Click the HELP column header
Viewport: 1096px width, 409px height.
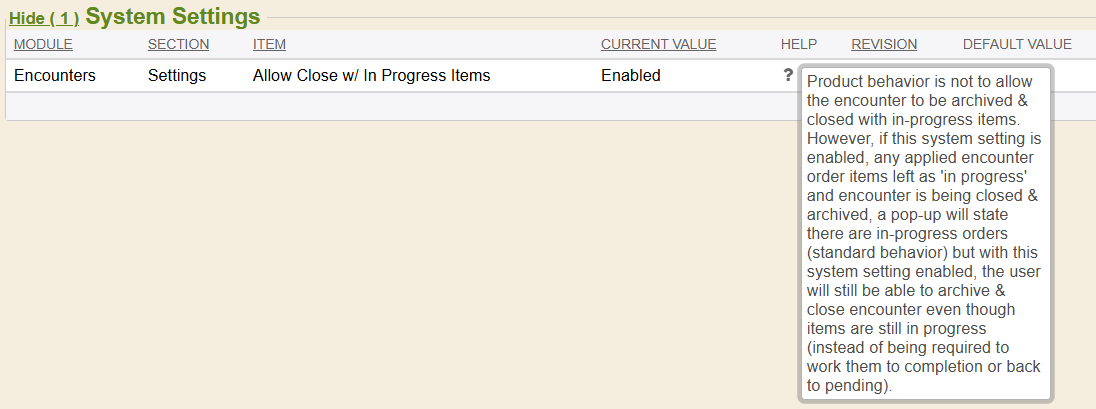pyautogui.click(x=799, y=44)
